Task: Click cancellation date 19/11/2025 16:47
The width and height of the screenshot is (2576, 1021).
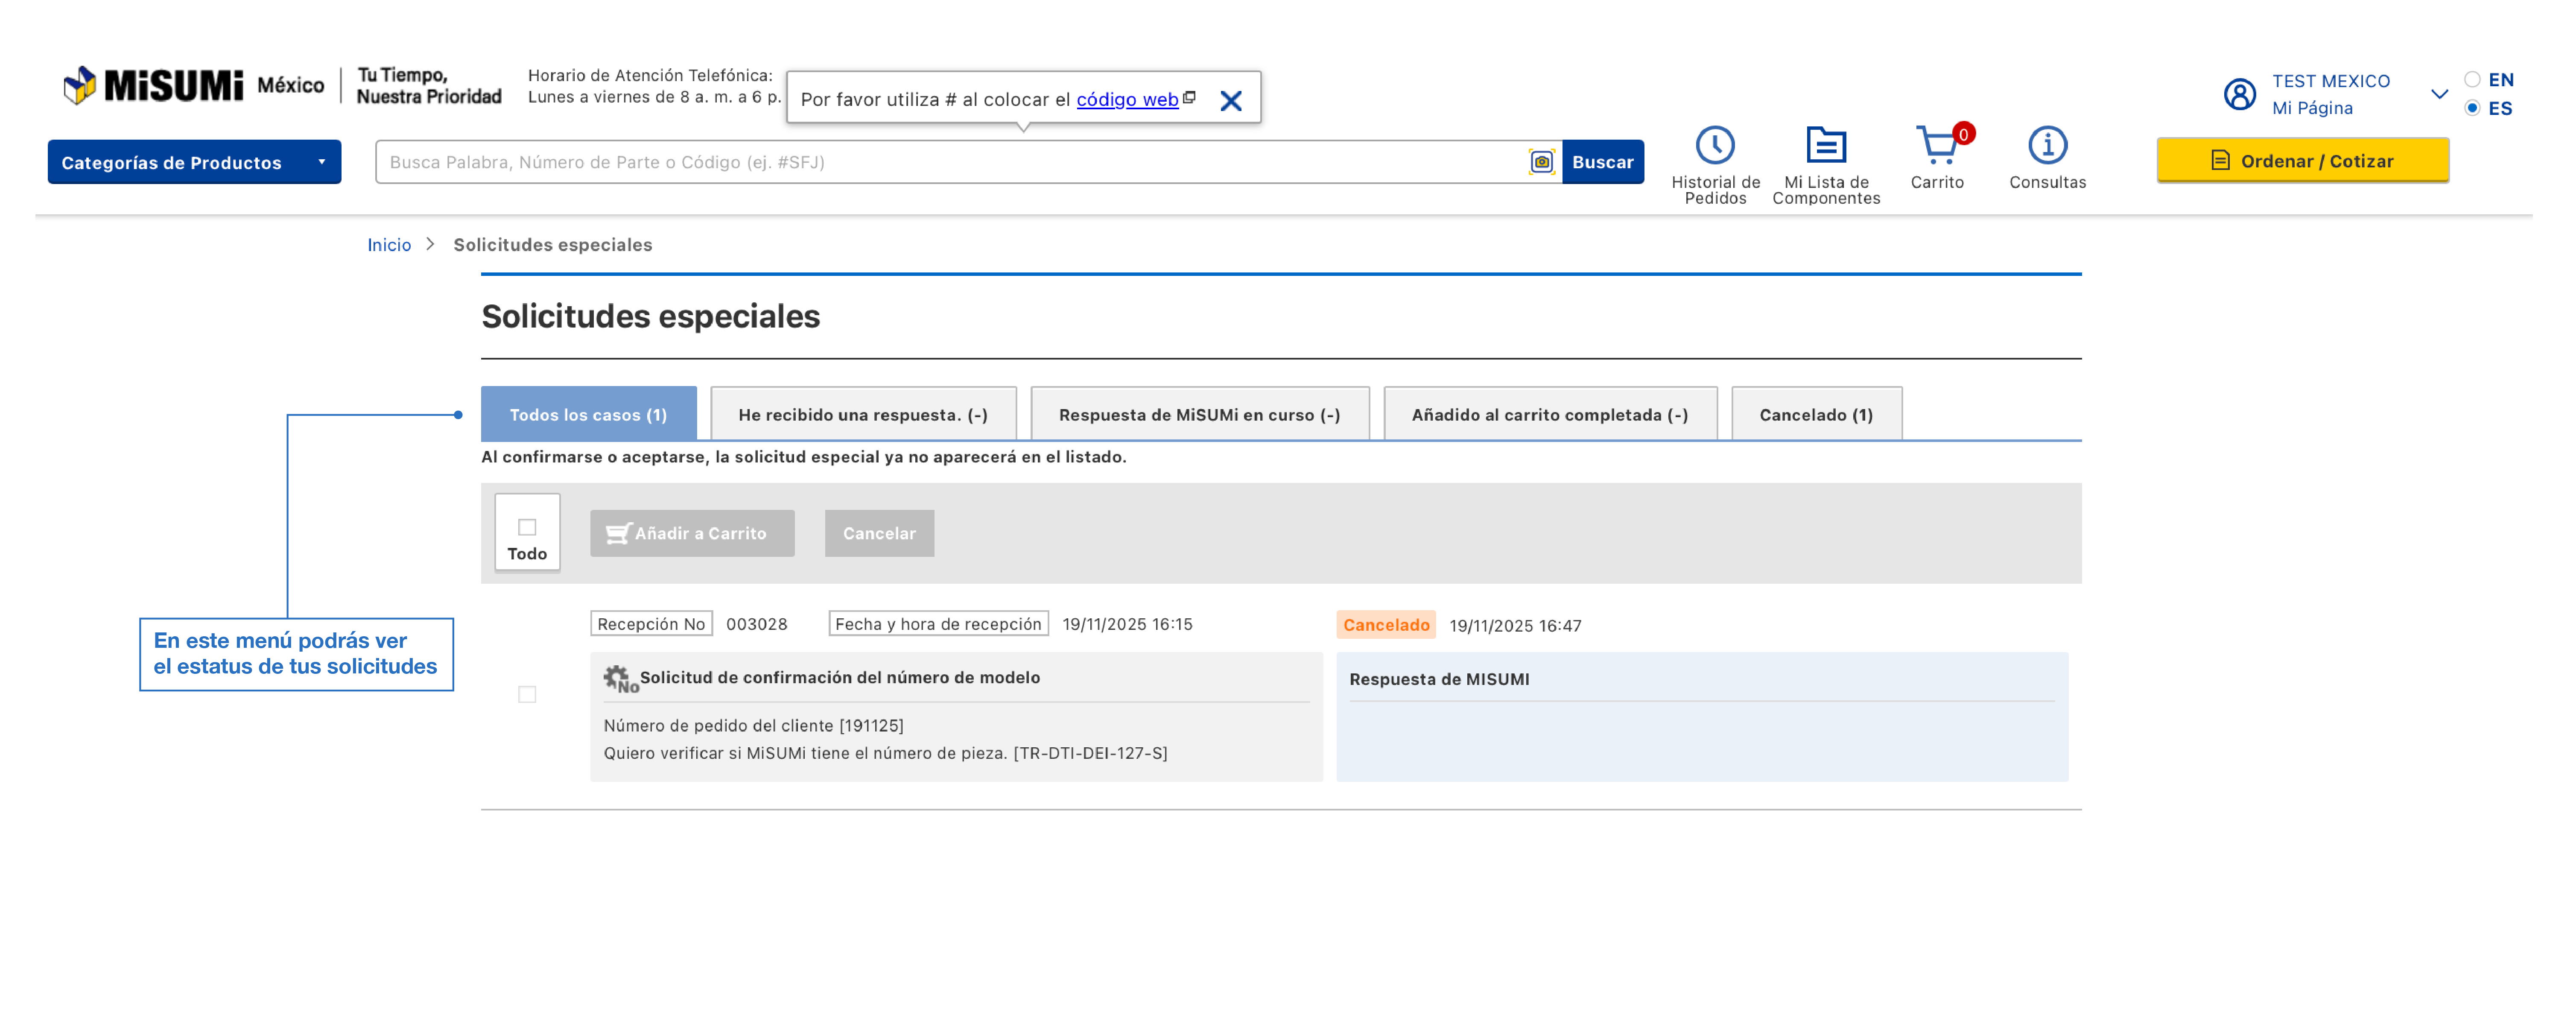Action: point(1515,626)
